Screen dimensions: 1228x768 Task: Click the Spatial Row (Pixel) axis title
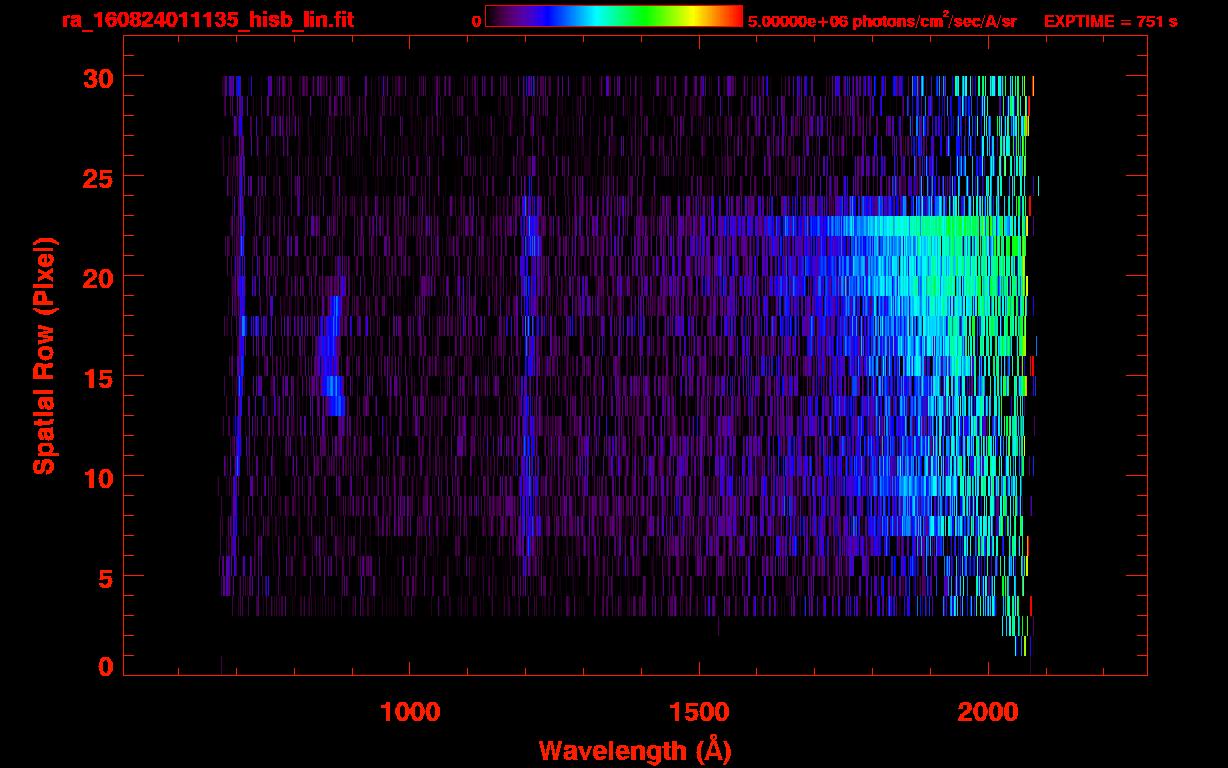tap(43, 355)
